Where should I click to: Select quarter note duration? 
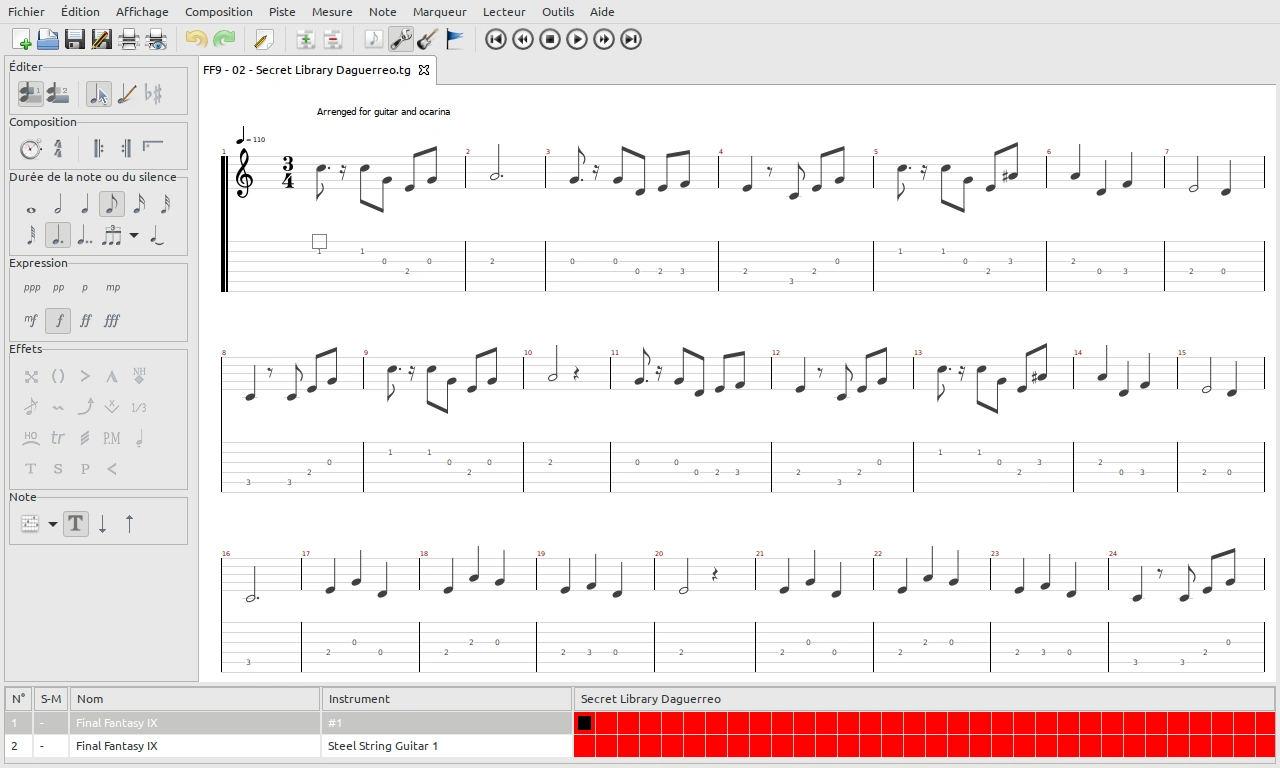click(85, 205)
